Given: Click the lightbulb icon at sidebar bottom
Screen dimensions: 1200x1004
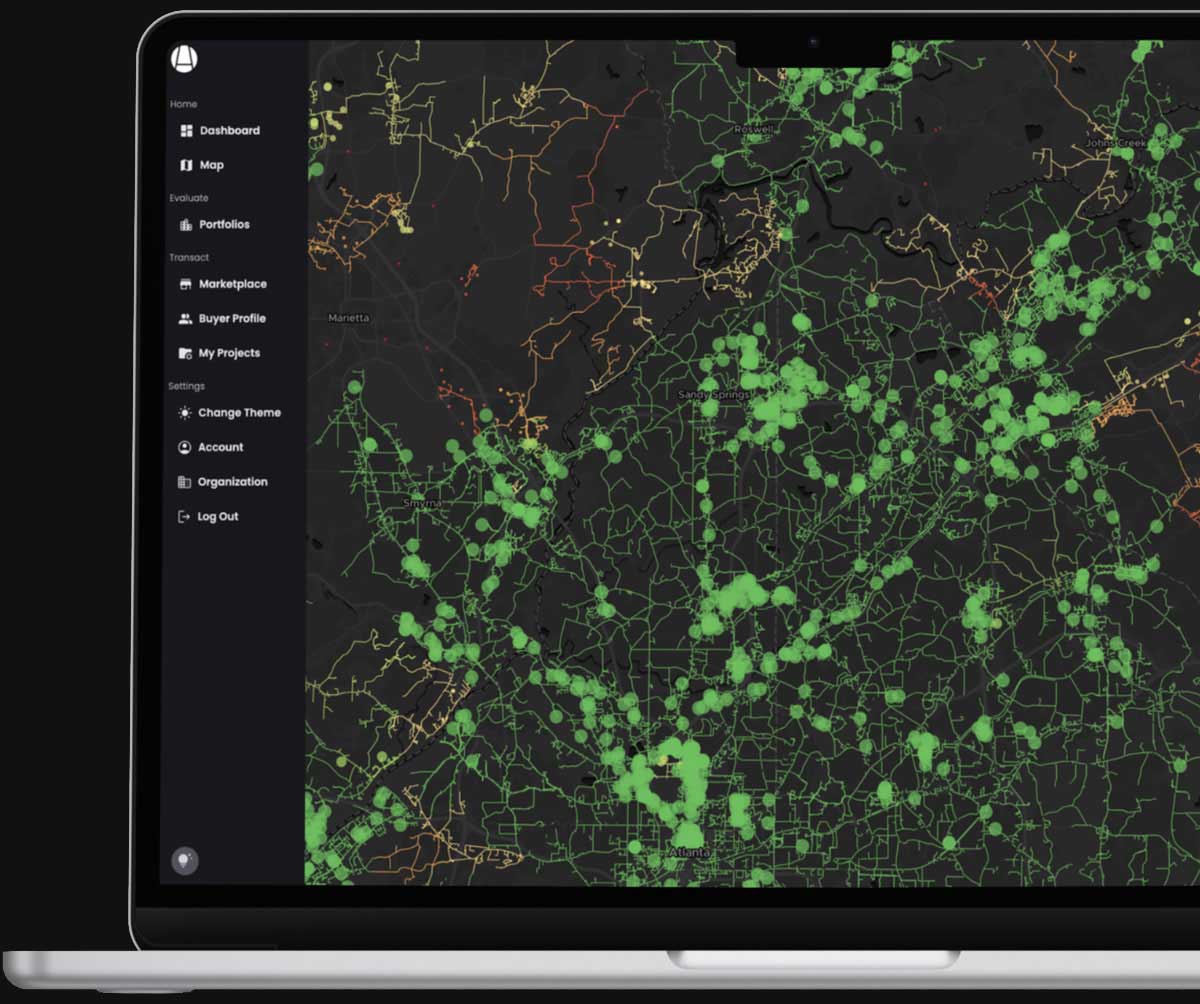Looking at the screenshot, I should pyautogui.click(x=185, y=860).
